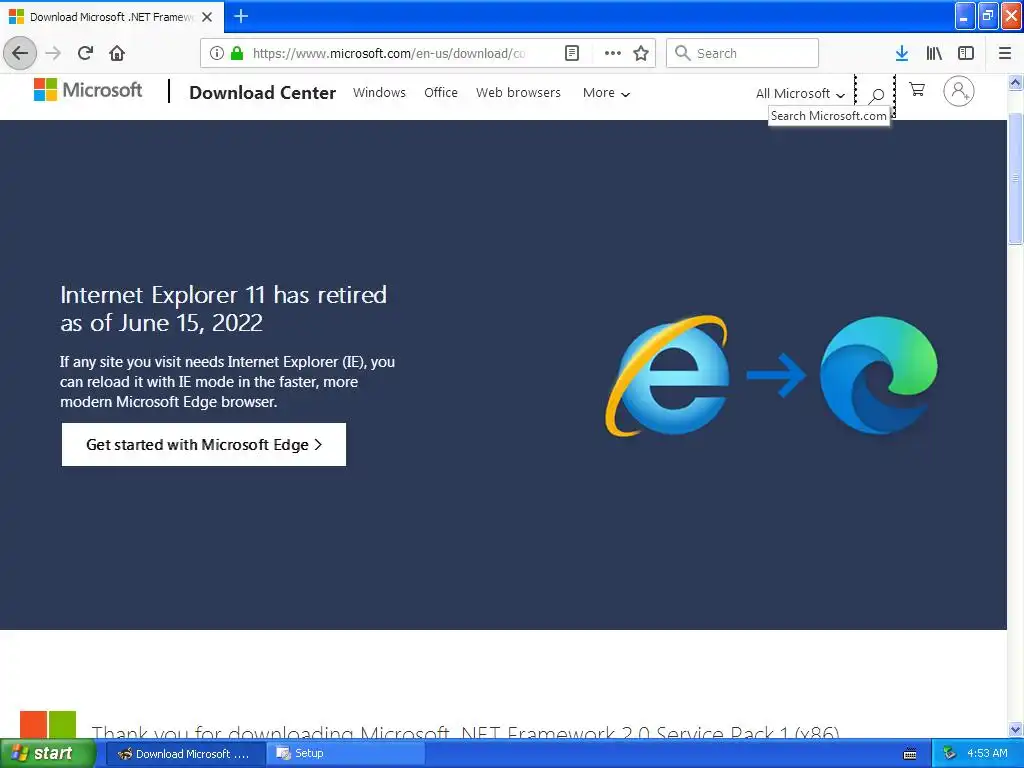Open page actions three-dot menu
The height and width of the screenshot is (768, 1024).
pyautogui.click(x=613, y=53)
